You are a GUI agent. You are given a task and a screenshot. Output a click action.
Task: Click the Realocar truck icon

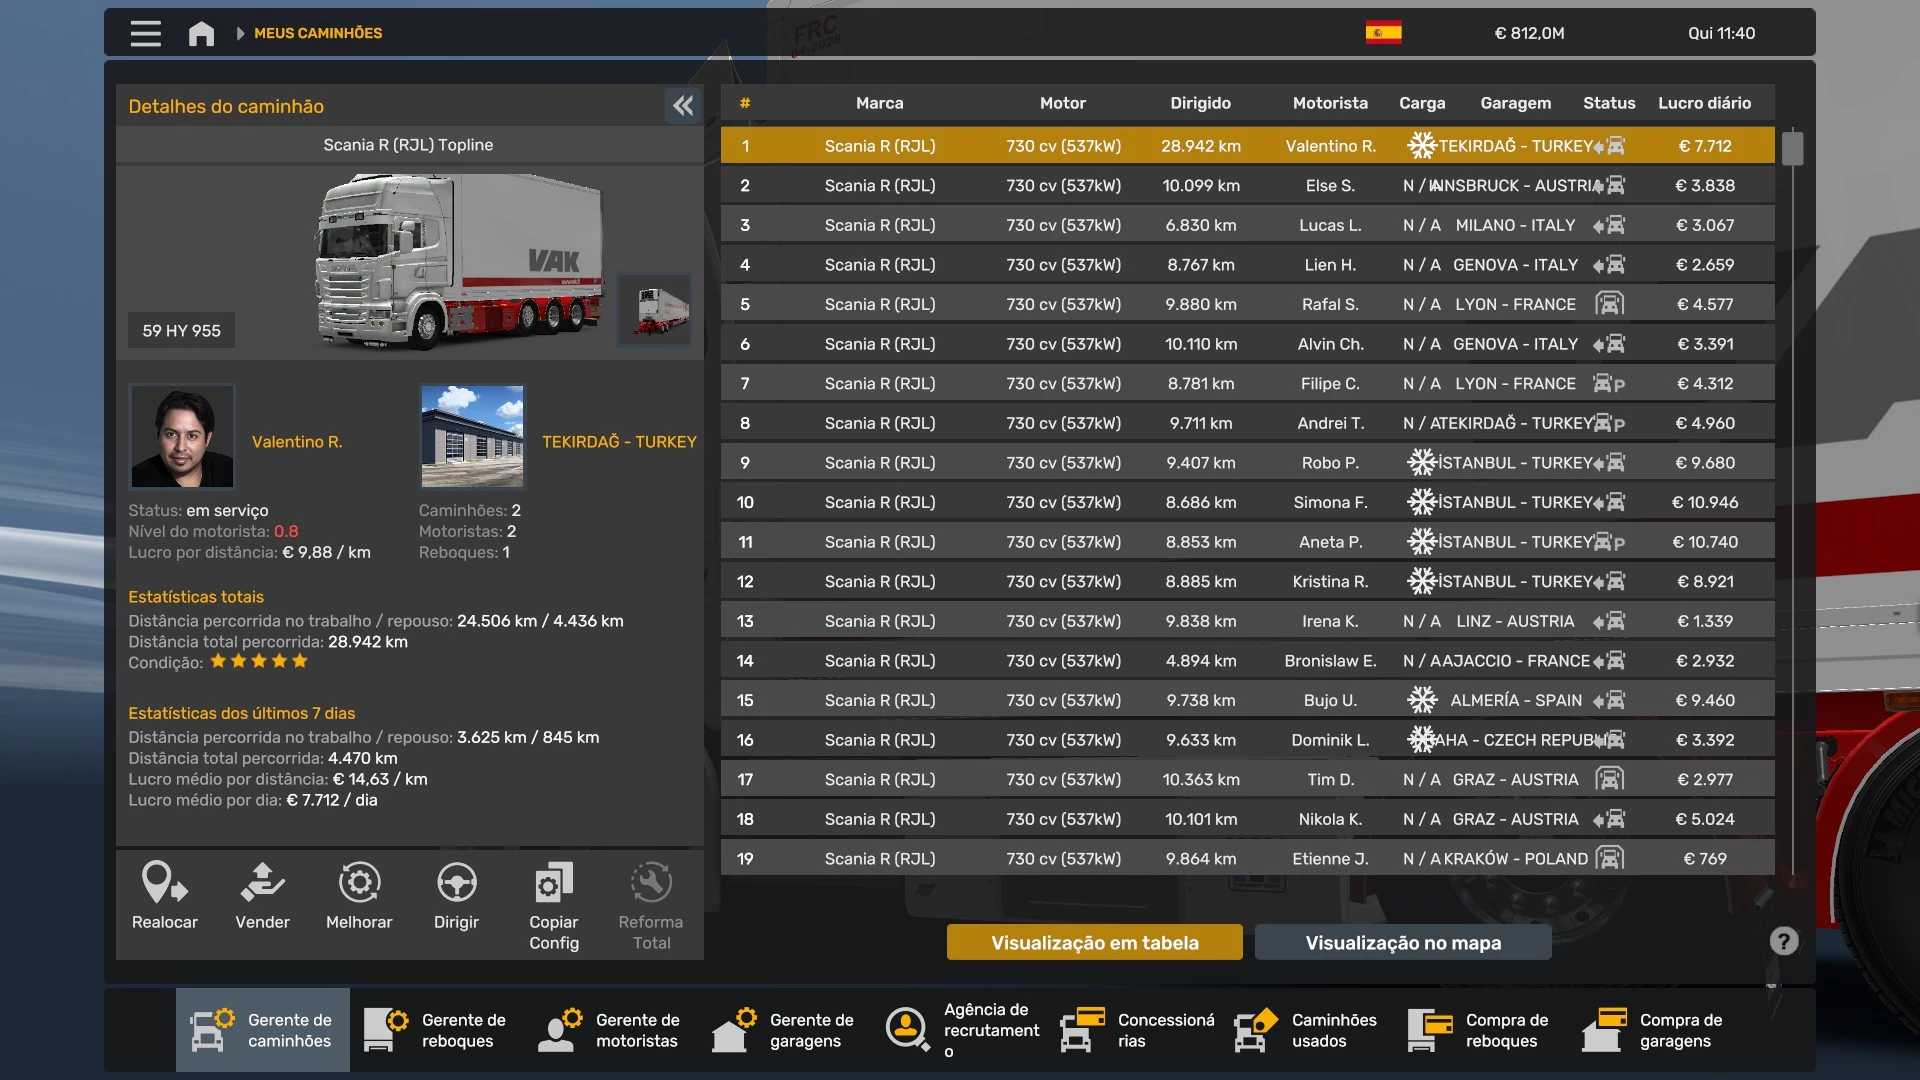(164, 884)
